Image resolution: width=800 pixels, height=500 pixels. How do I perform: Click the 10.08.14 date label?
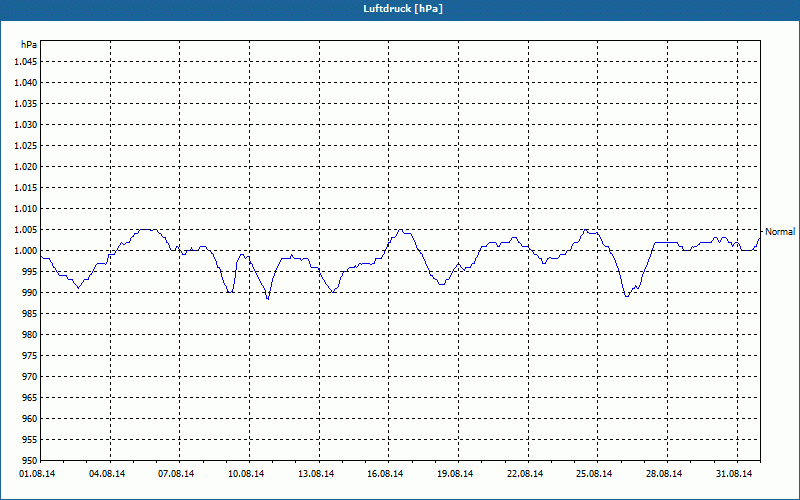[246, 474]
